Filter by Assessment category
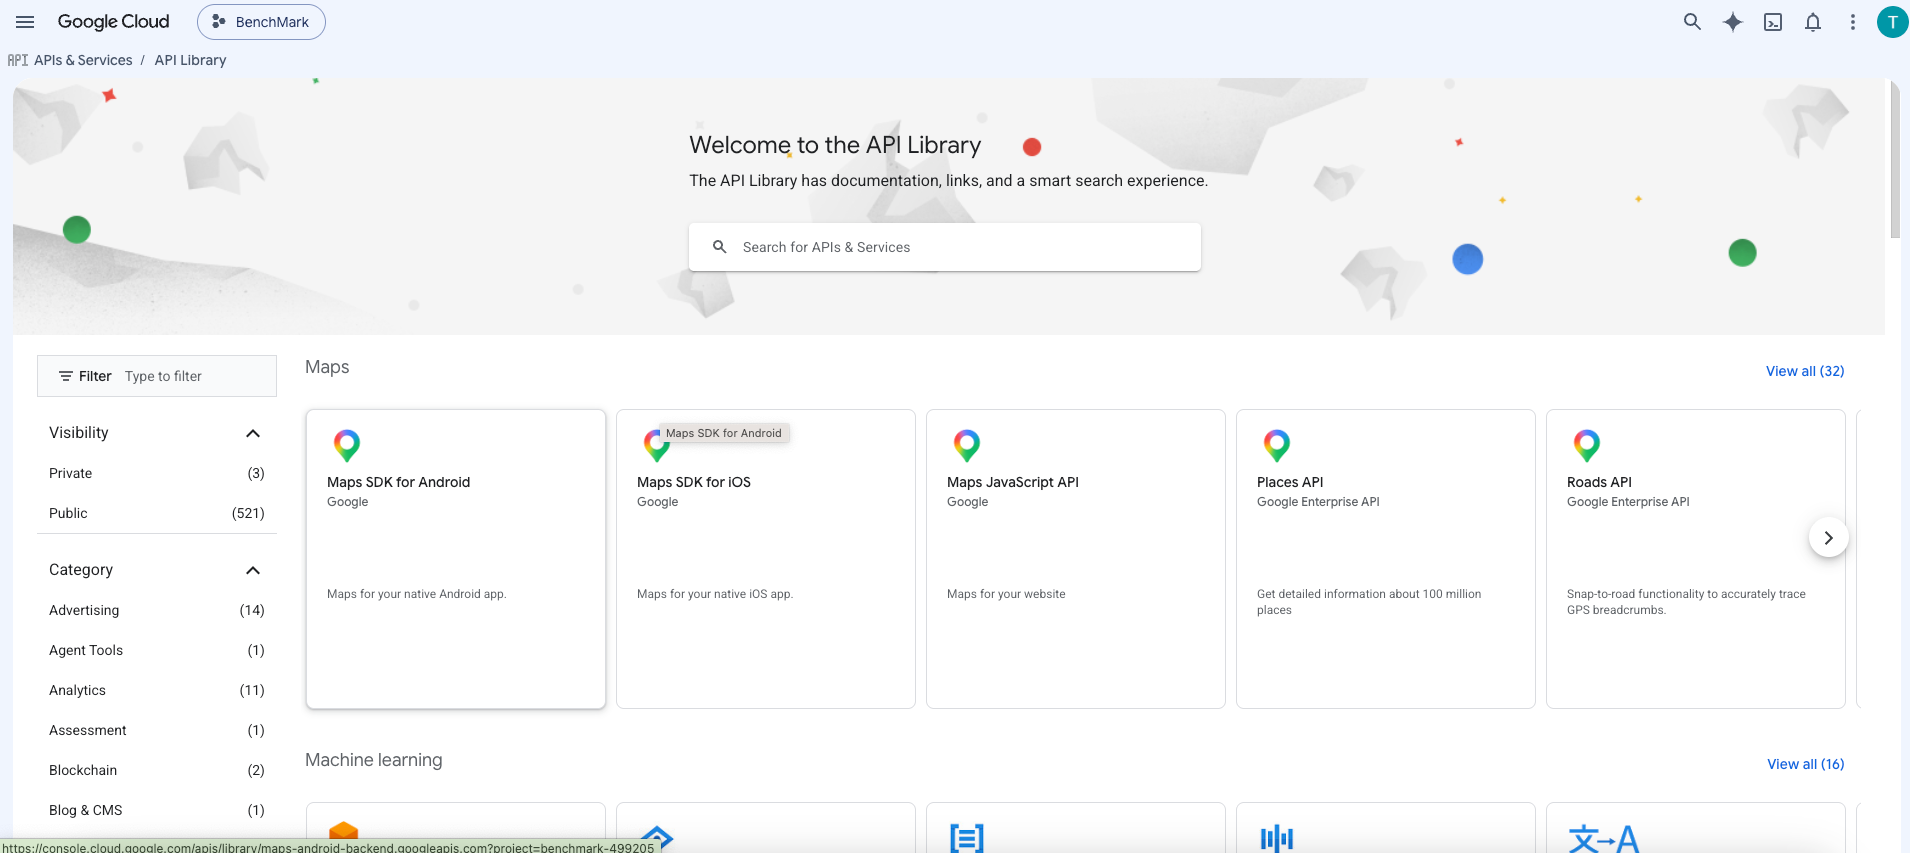This screenshot has height=853, width=1910. pyautogui.click(x=157, y=730)
